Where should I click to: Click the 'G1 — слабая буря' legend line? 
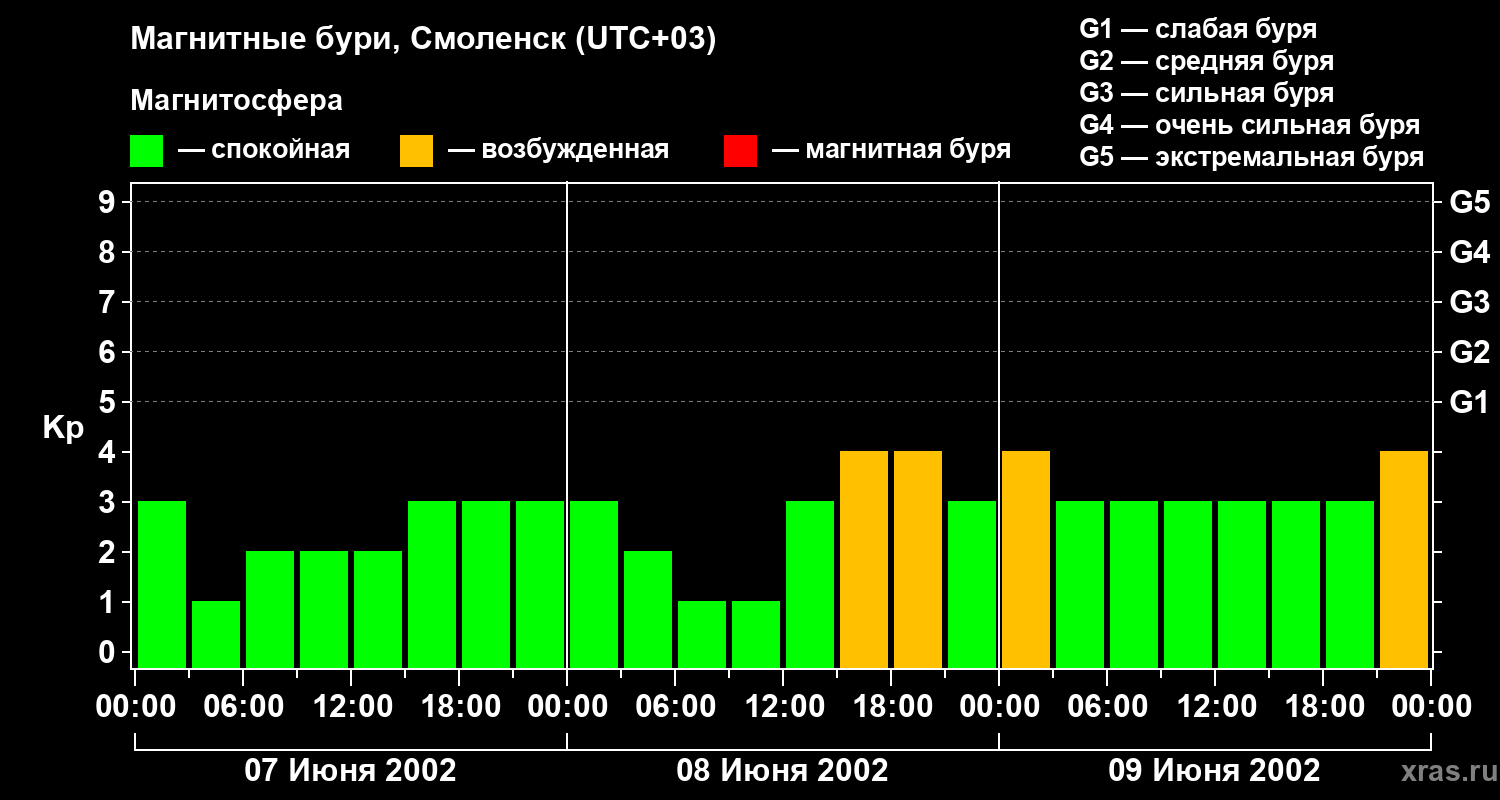click(x=1198, y=29)
